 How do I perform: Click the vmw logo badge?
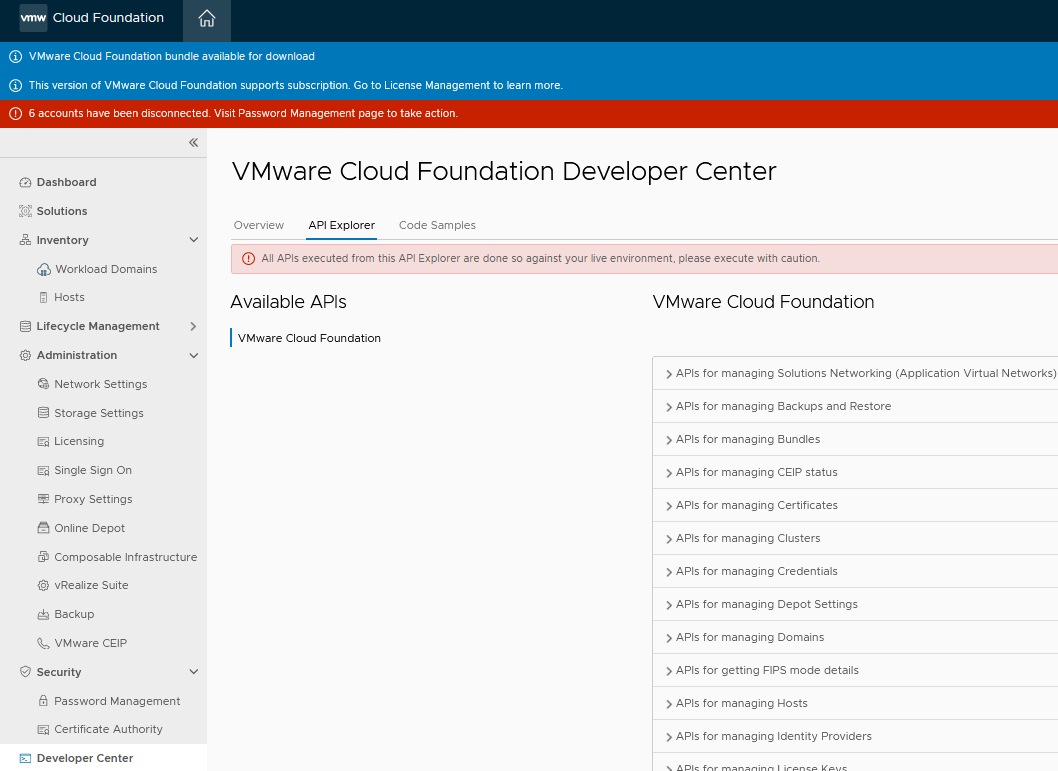33,18
